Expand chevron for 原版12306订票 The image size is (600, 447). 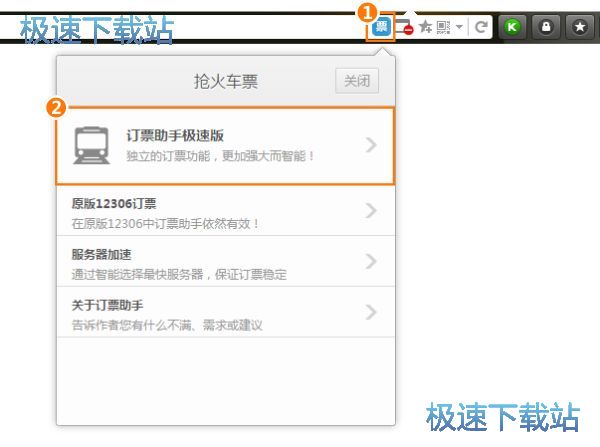click(x=371, y=210)
